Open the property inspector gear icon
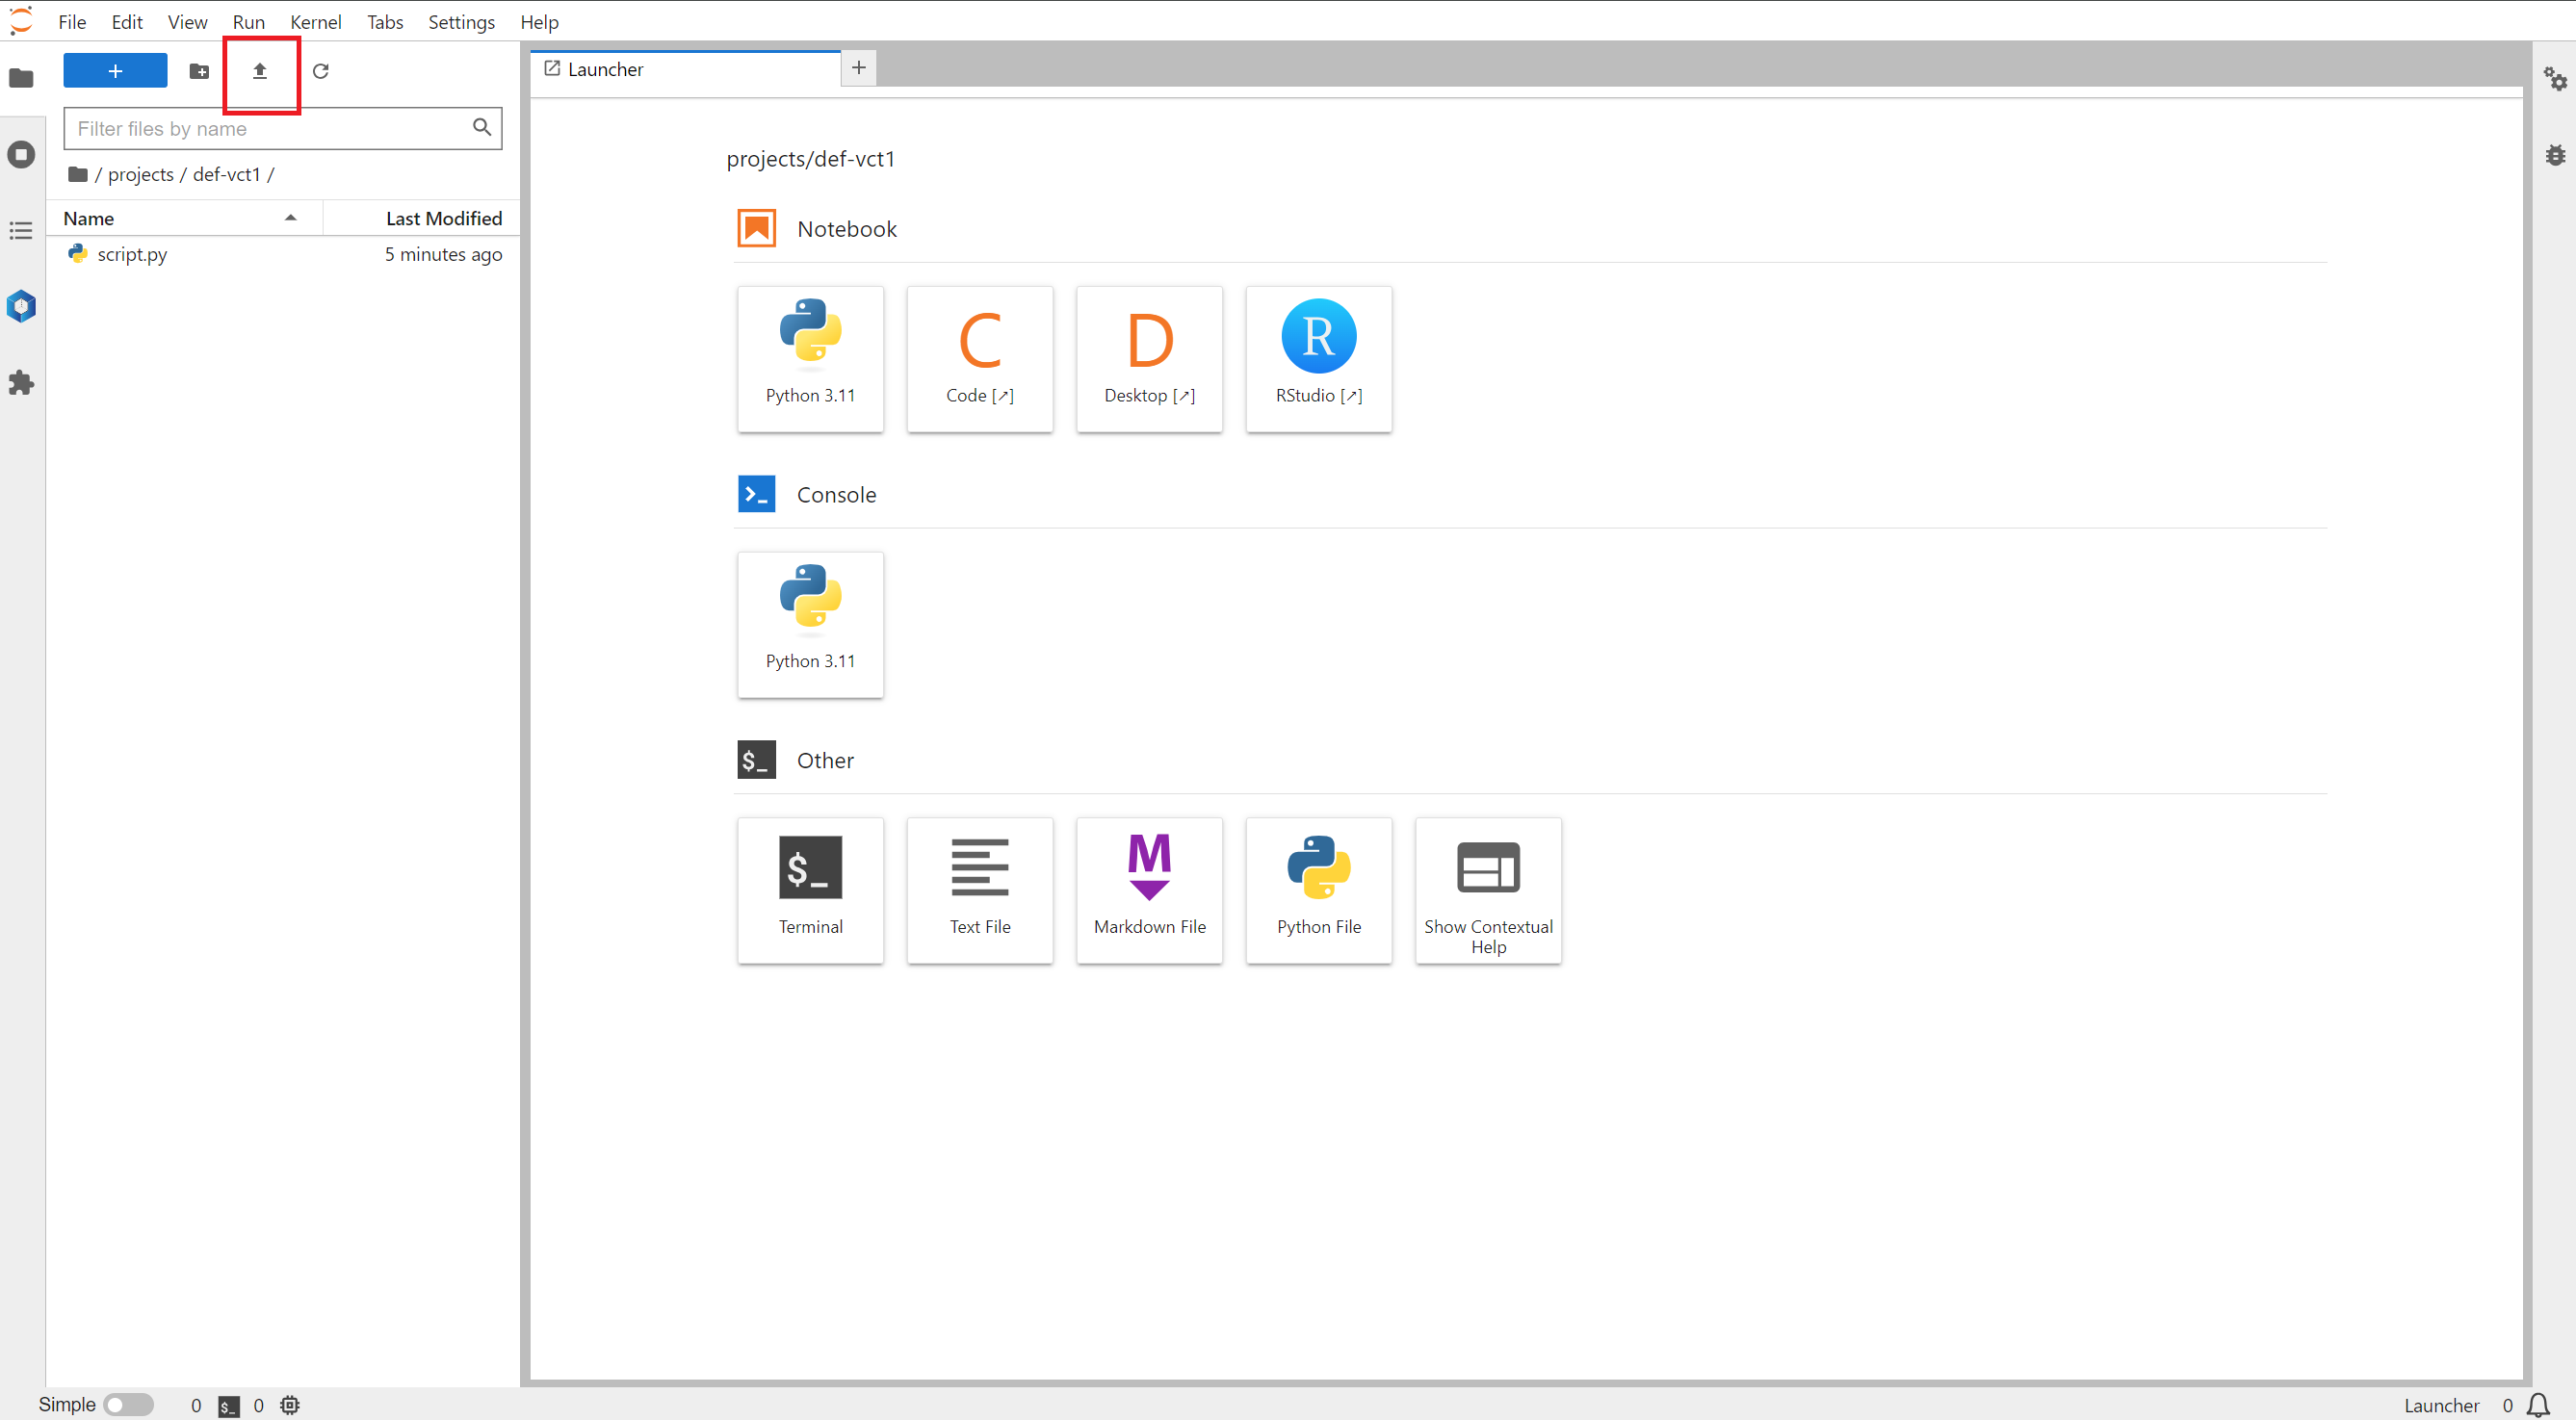Image resolution: width=2576 pixels, height=1420 pixels. (x=2556, y=79)
